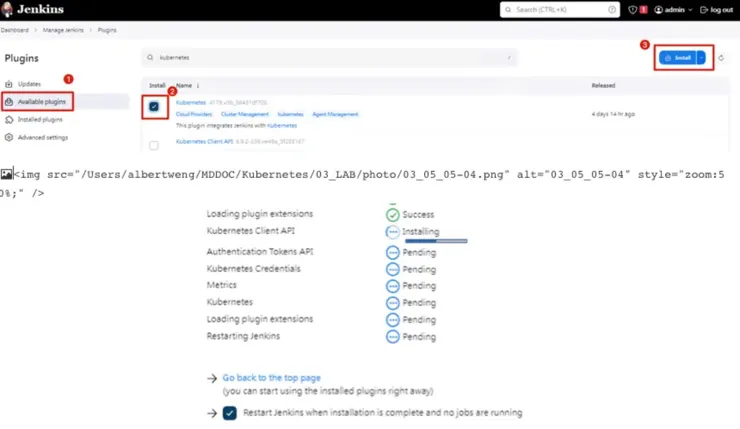Click the Available plugins sidebar icon
This screenshot has height=429, width=740.
pyautogui.click(x=8, y=102)
